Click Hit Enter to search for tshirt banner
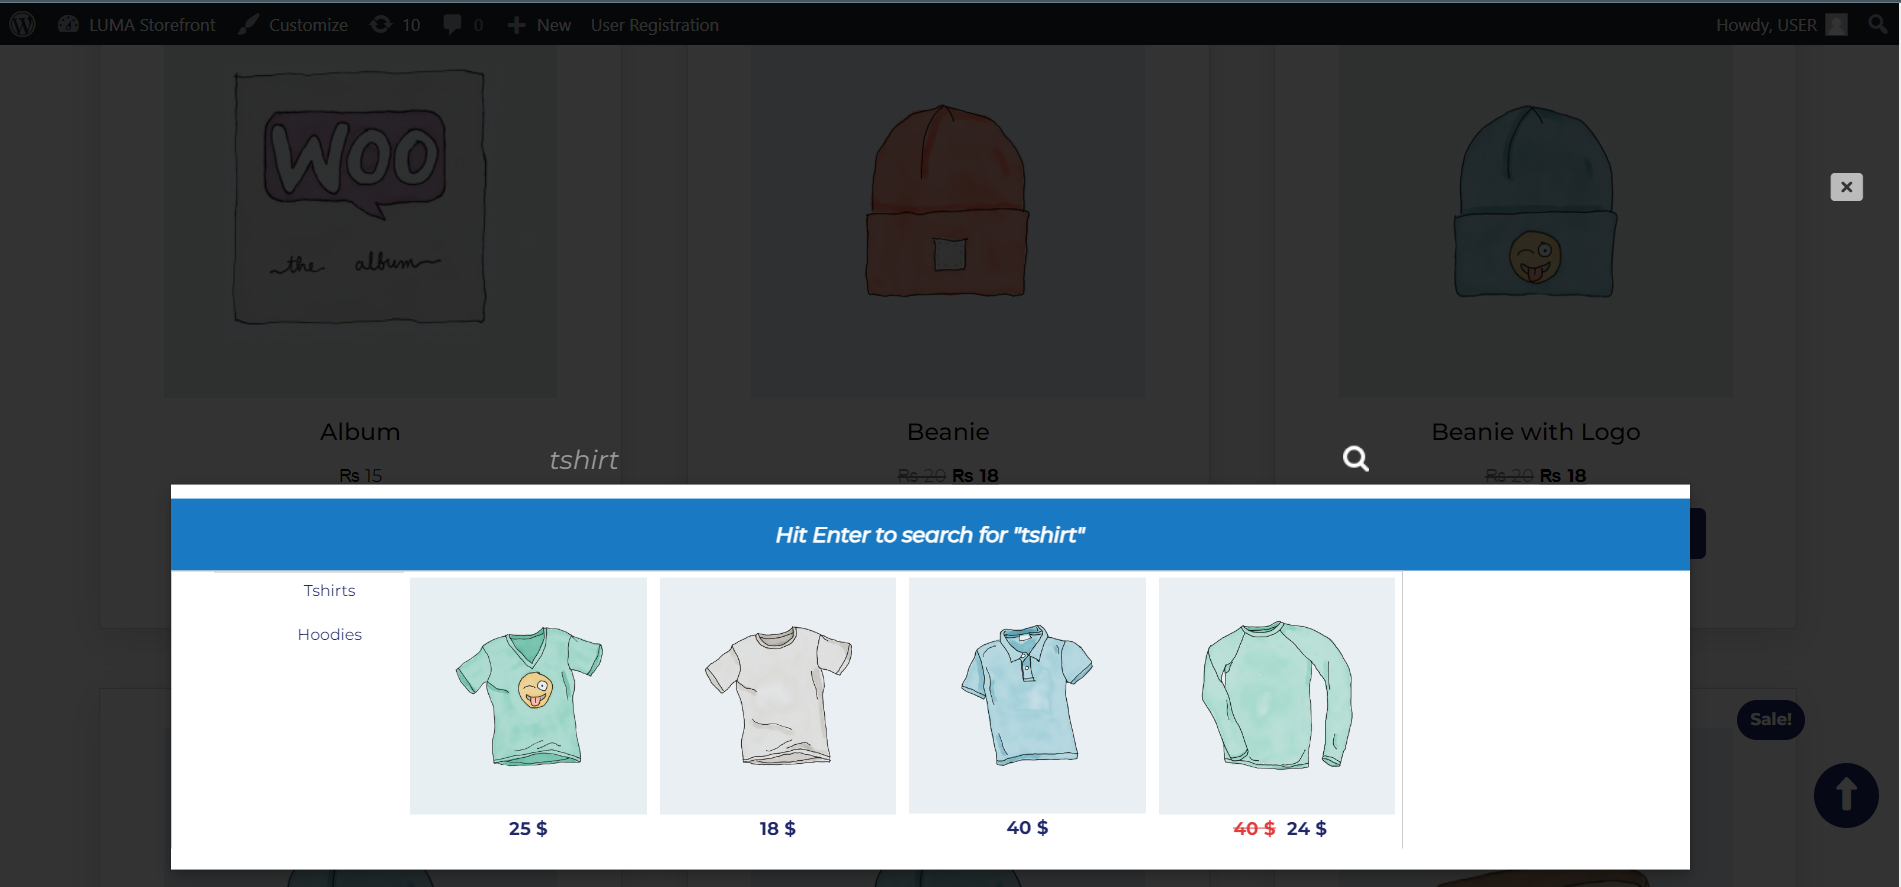The height and width of the screenshot is (887, 1901). [x=930, y=535]
